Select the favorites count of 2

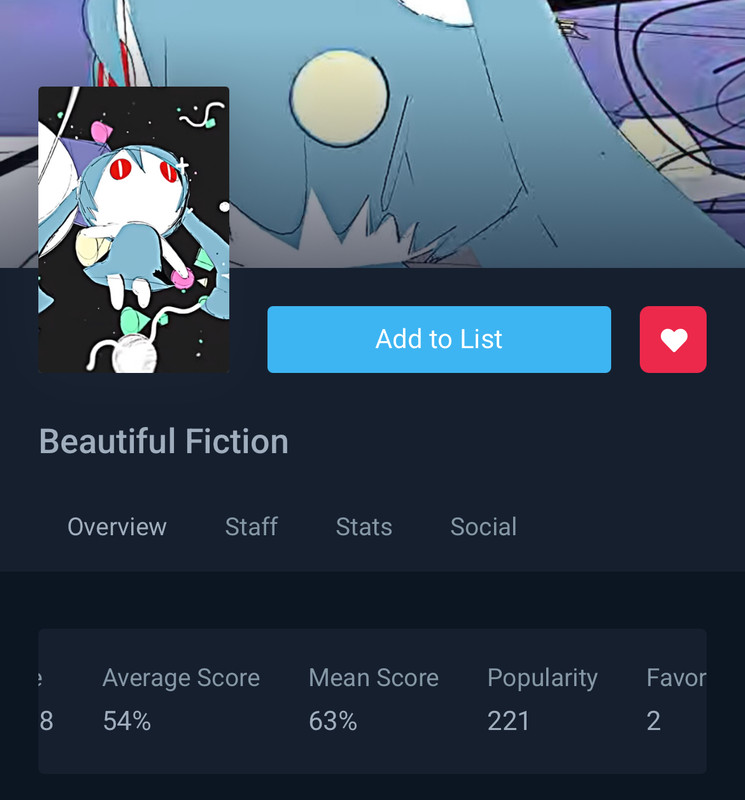654,721
